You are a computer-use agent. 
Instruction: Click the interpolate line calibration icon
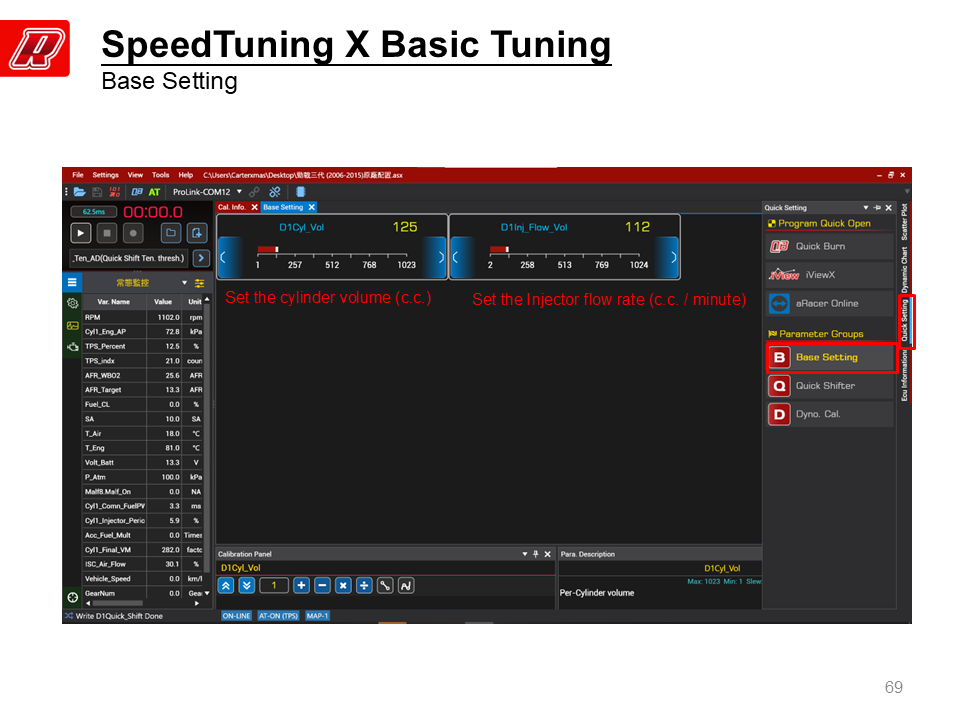pyautogui.click(x=385, y=586)
